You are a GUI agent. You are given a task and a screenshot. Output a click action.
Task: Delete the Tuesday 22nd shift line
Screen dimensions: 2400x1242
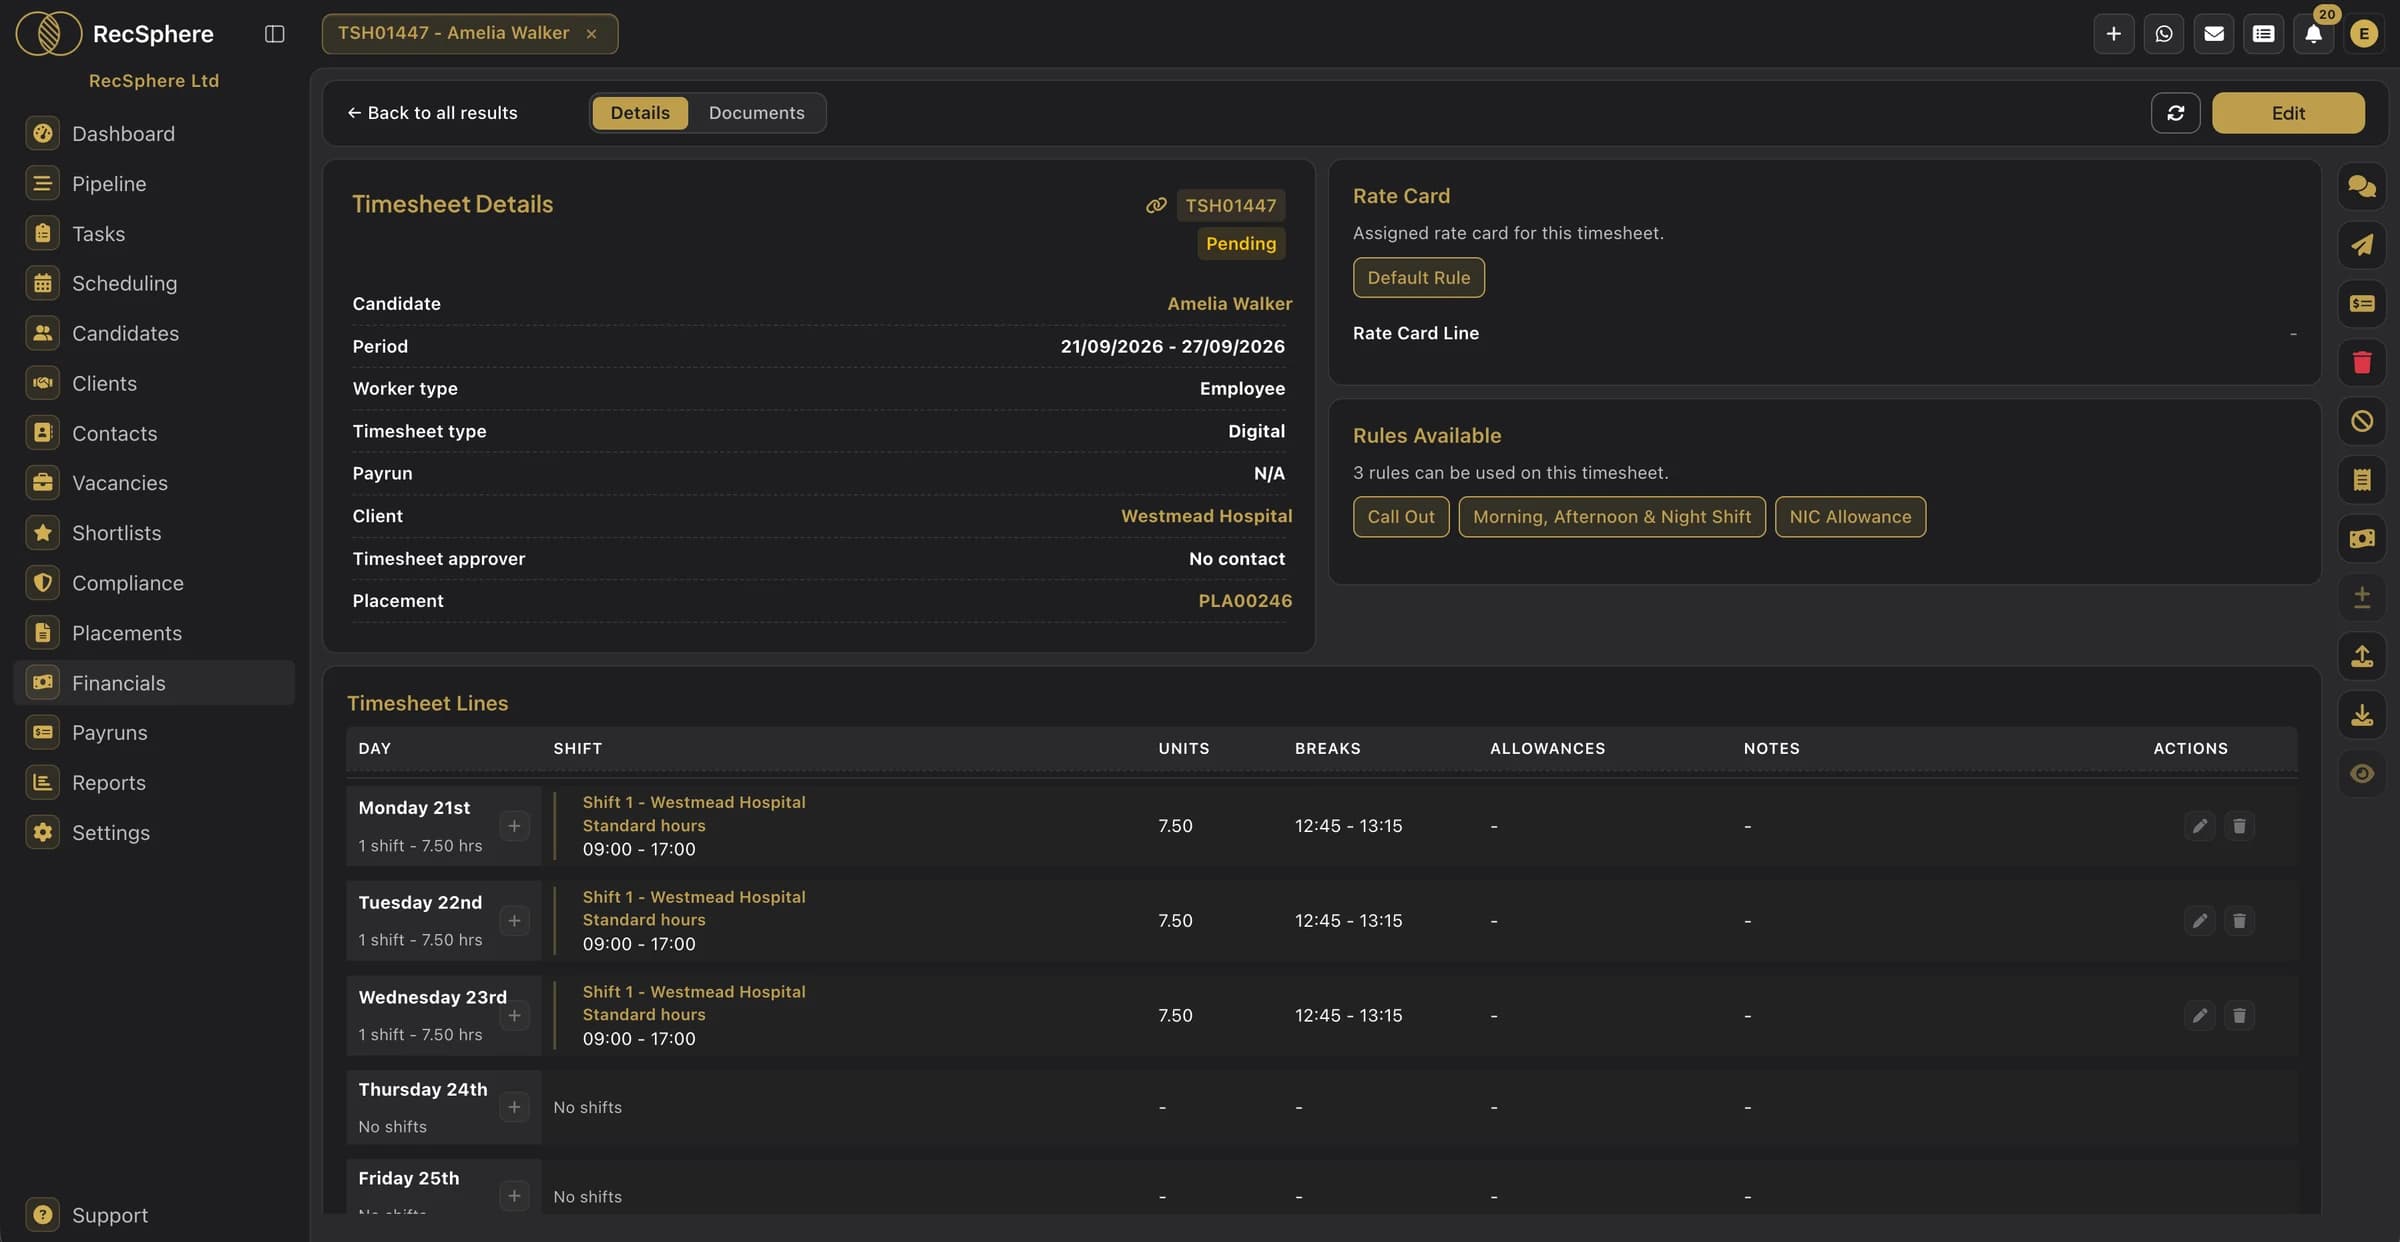[x=2239, y=921]
